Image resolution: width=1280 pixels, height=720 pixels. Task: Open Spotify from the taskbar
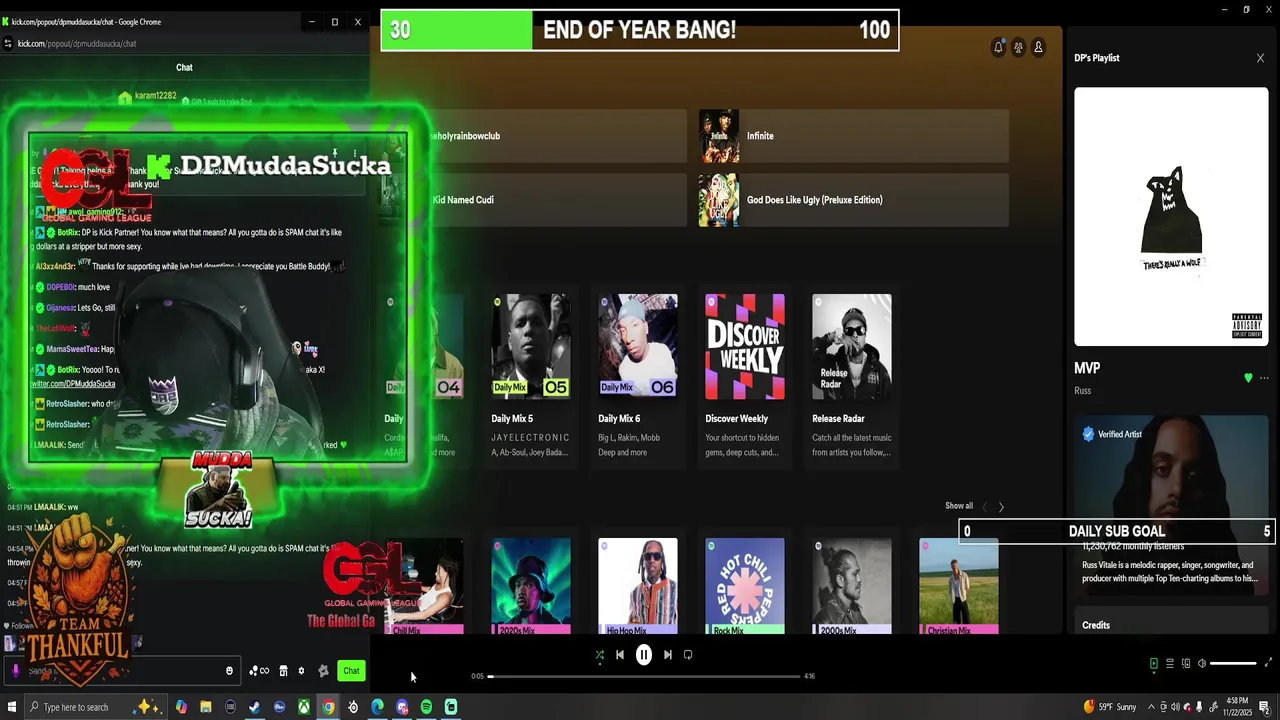point(426,707)
